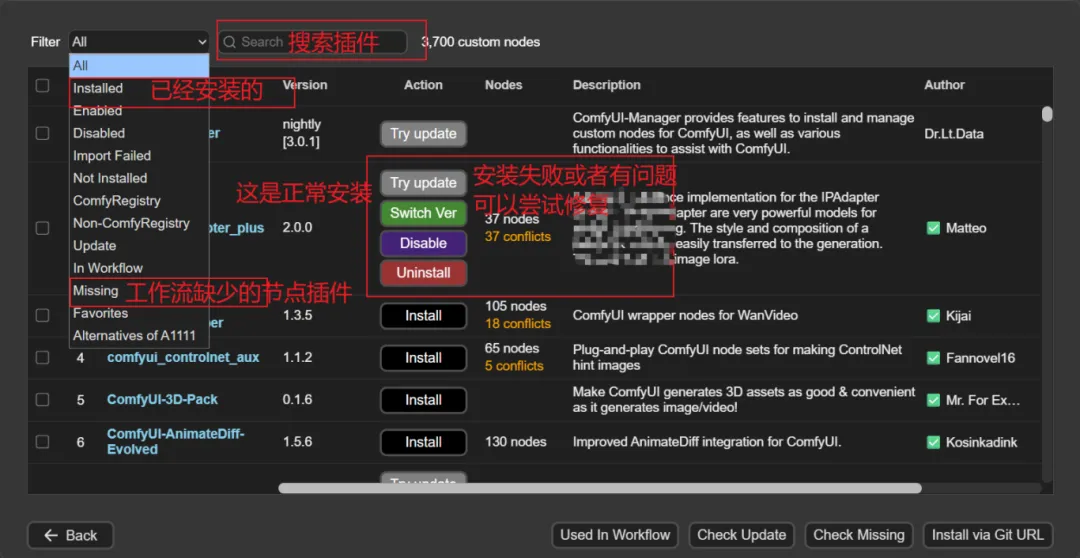The image size is (1080, 558).
Task: Tick the checkbox for IPAdapter_plus row
Action: coord(43,227)
